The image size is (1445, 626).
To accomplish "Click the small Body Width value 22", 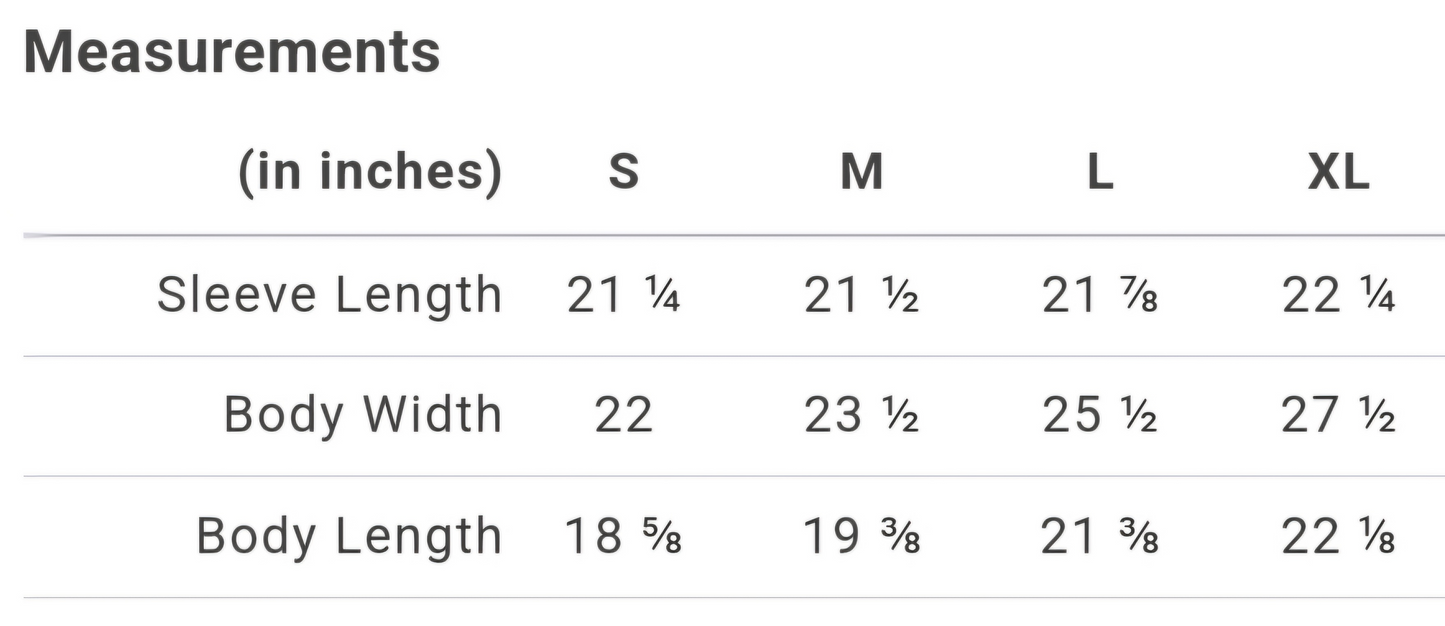I will pyautogui.click(x=623, y=415).
